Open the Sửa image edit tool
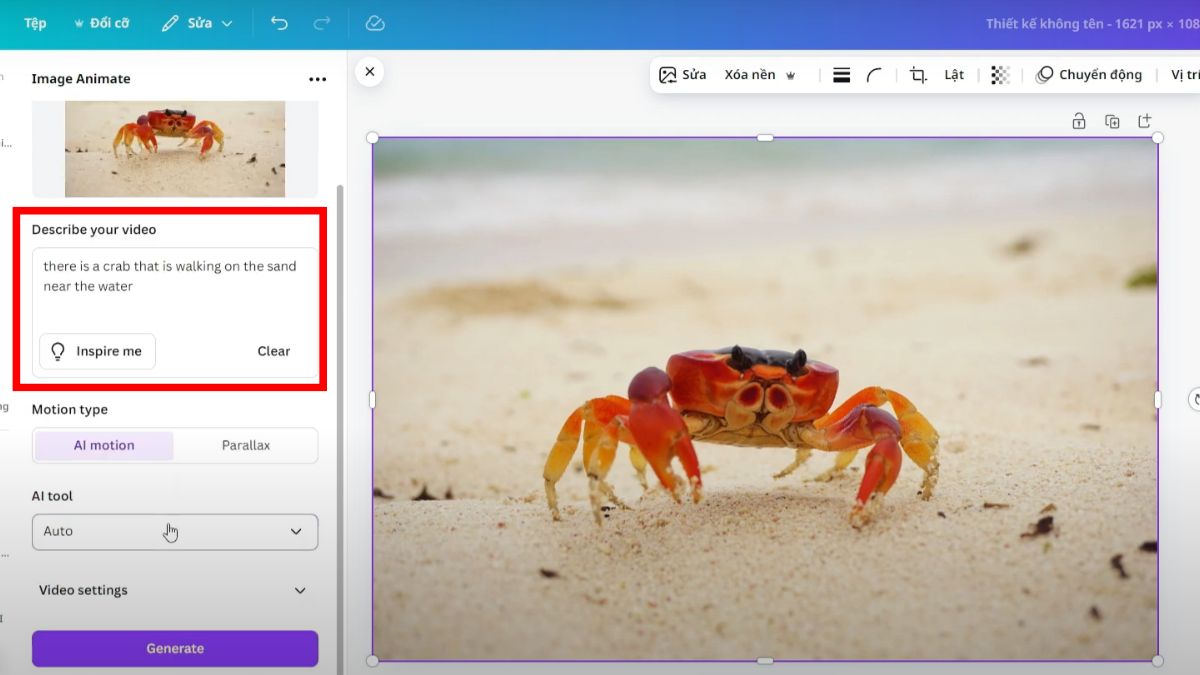 [682, 74]
